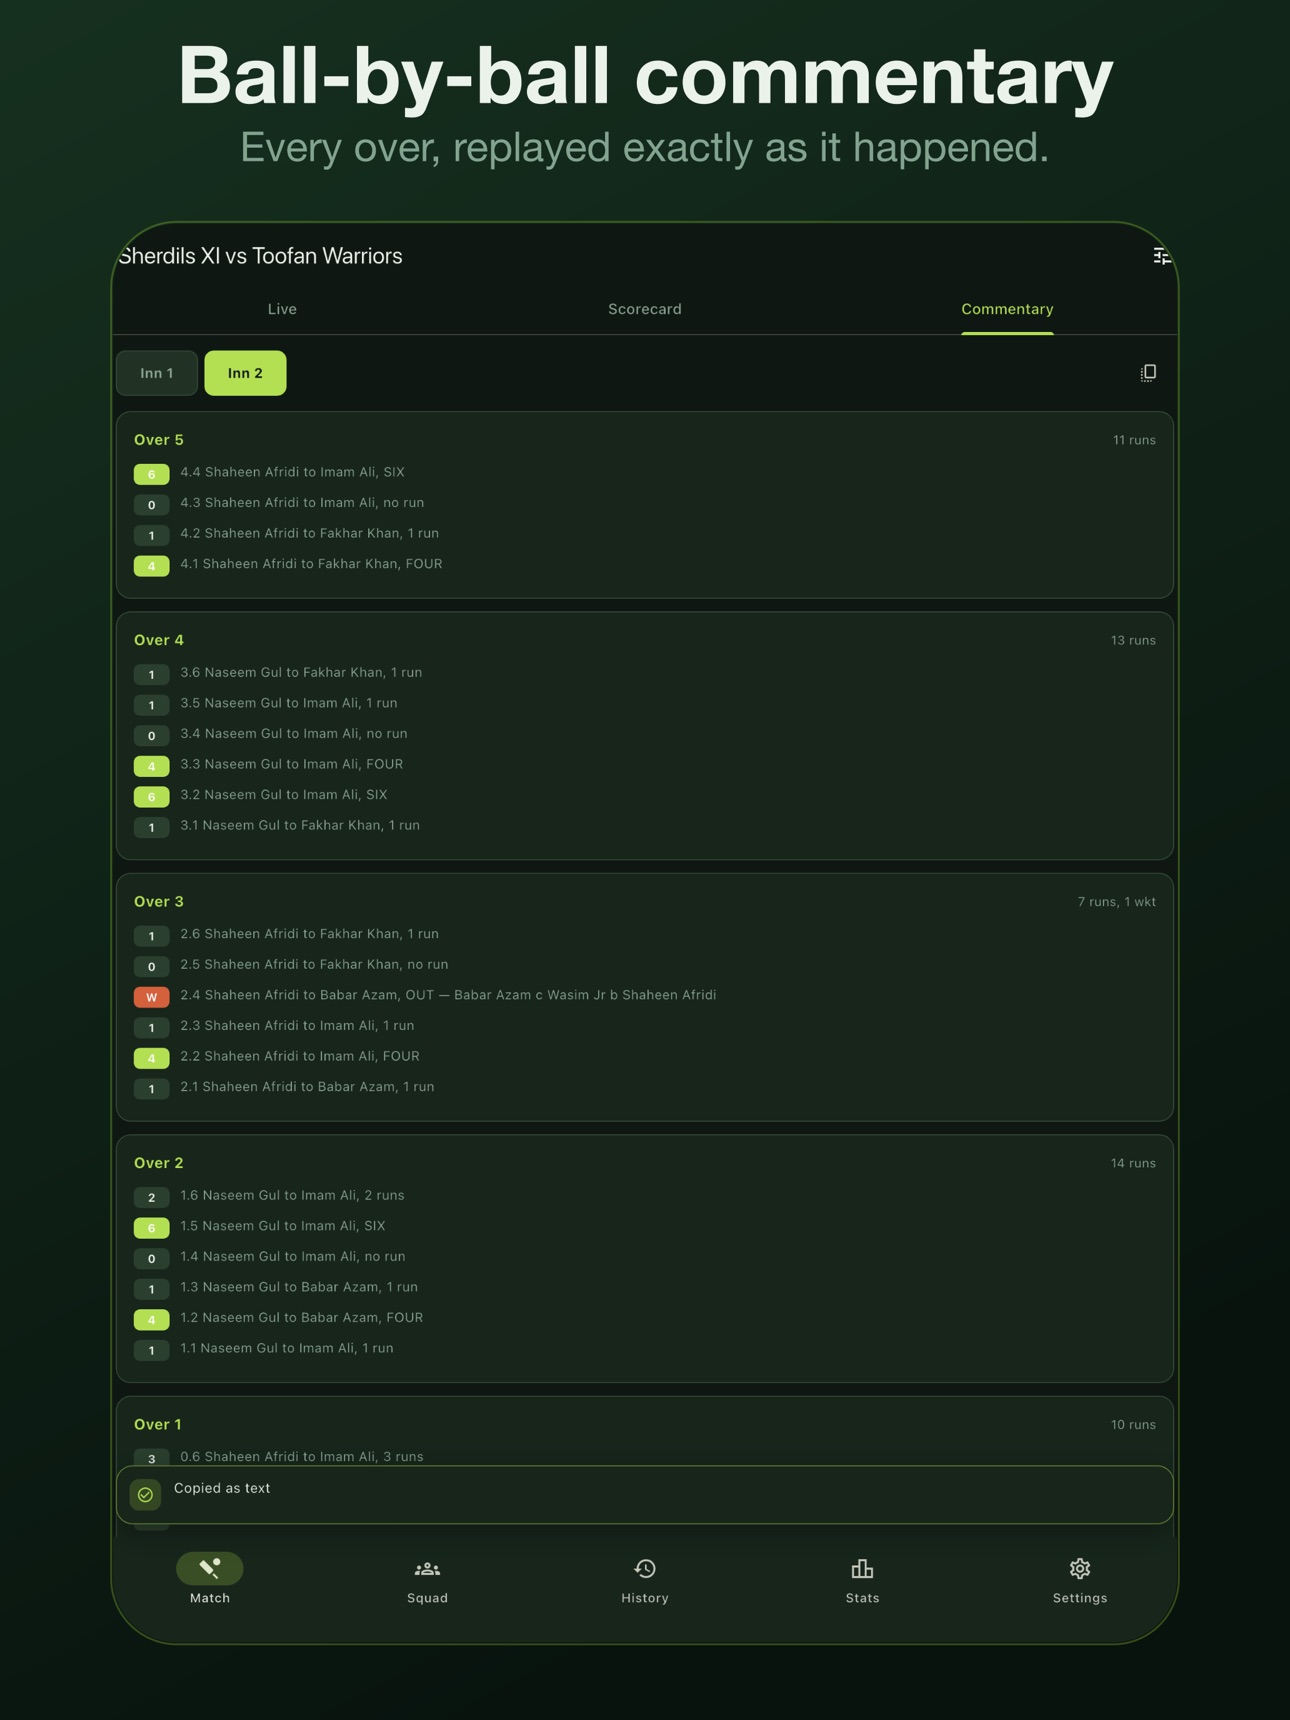Open the Stats section
Viewport: 1290px width, 1720px height.
(862, 1580)
